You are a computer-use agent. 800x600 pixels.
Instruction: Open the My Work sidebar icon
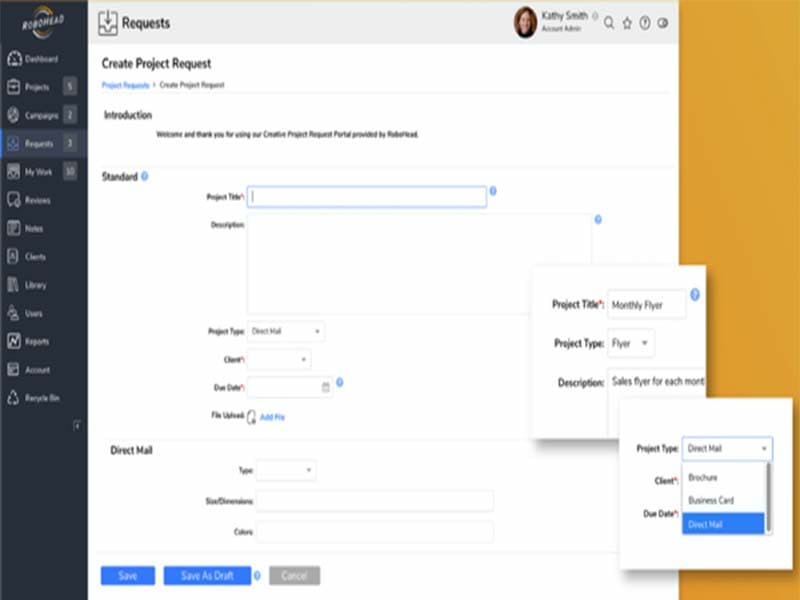pyautogui.click(x=14, y=171)
